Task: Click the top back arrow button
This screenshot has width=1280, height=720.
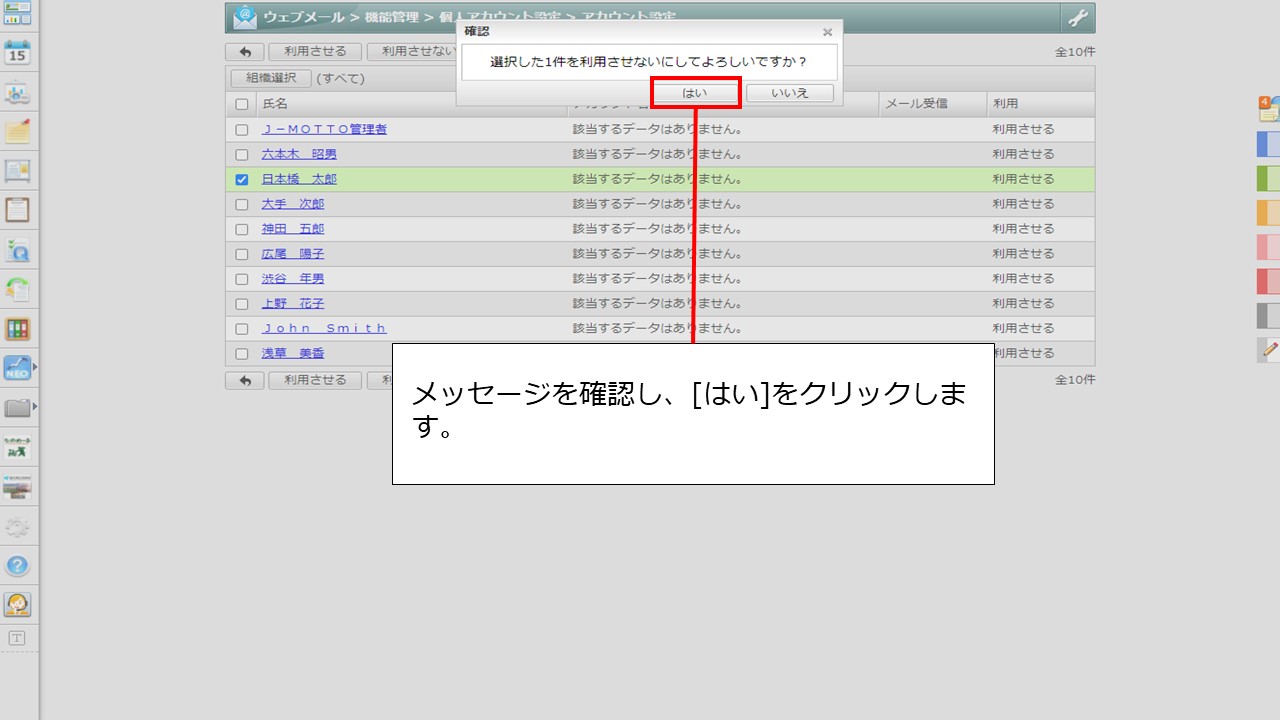Action: tap(245, 52)
